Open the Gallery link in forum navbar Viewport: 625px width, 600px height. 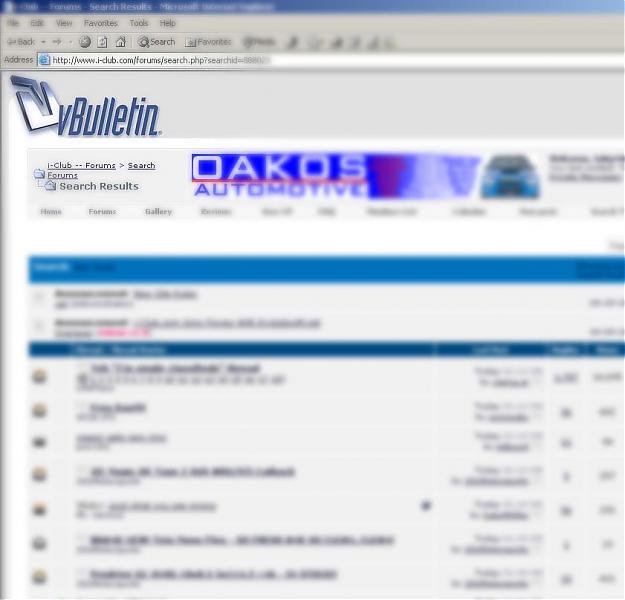tap(158, 212)
